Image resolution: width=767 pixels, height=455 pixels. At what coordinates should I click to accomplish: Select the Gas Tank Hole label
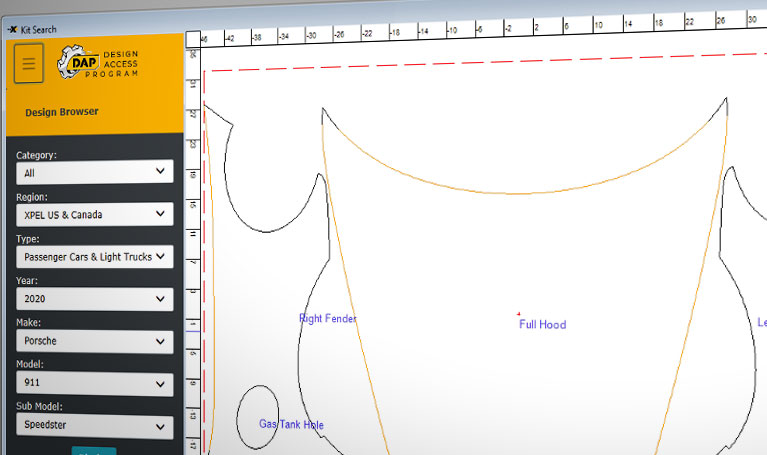point(292,424)
